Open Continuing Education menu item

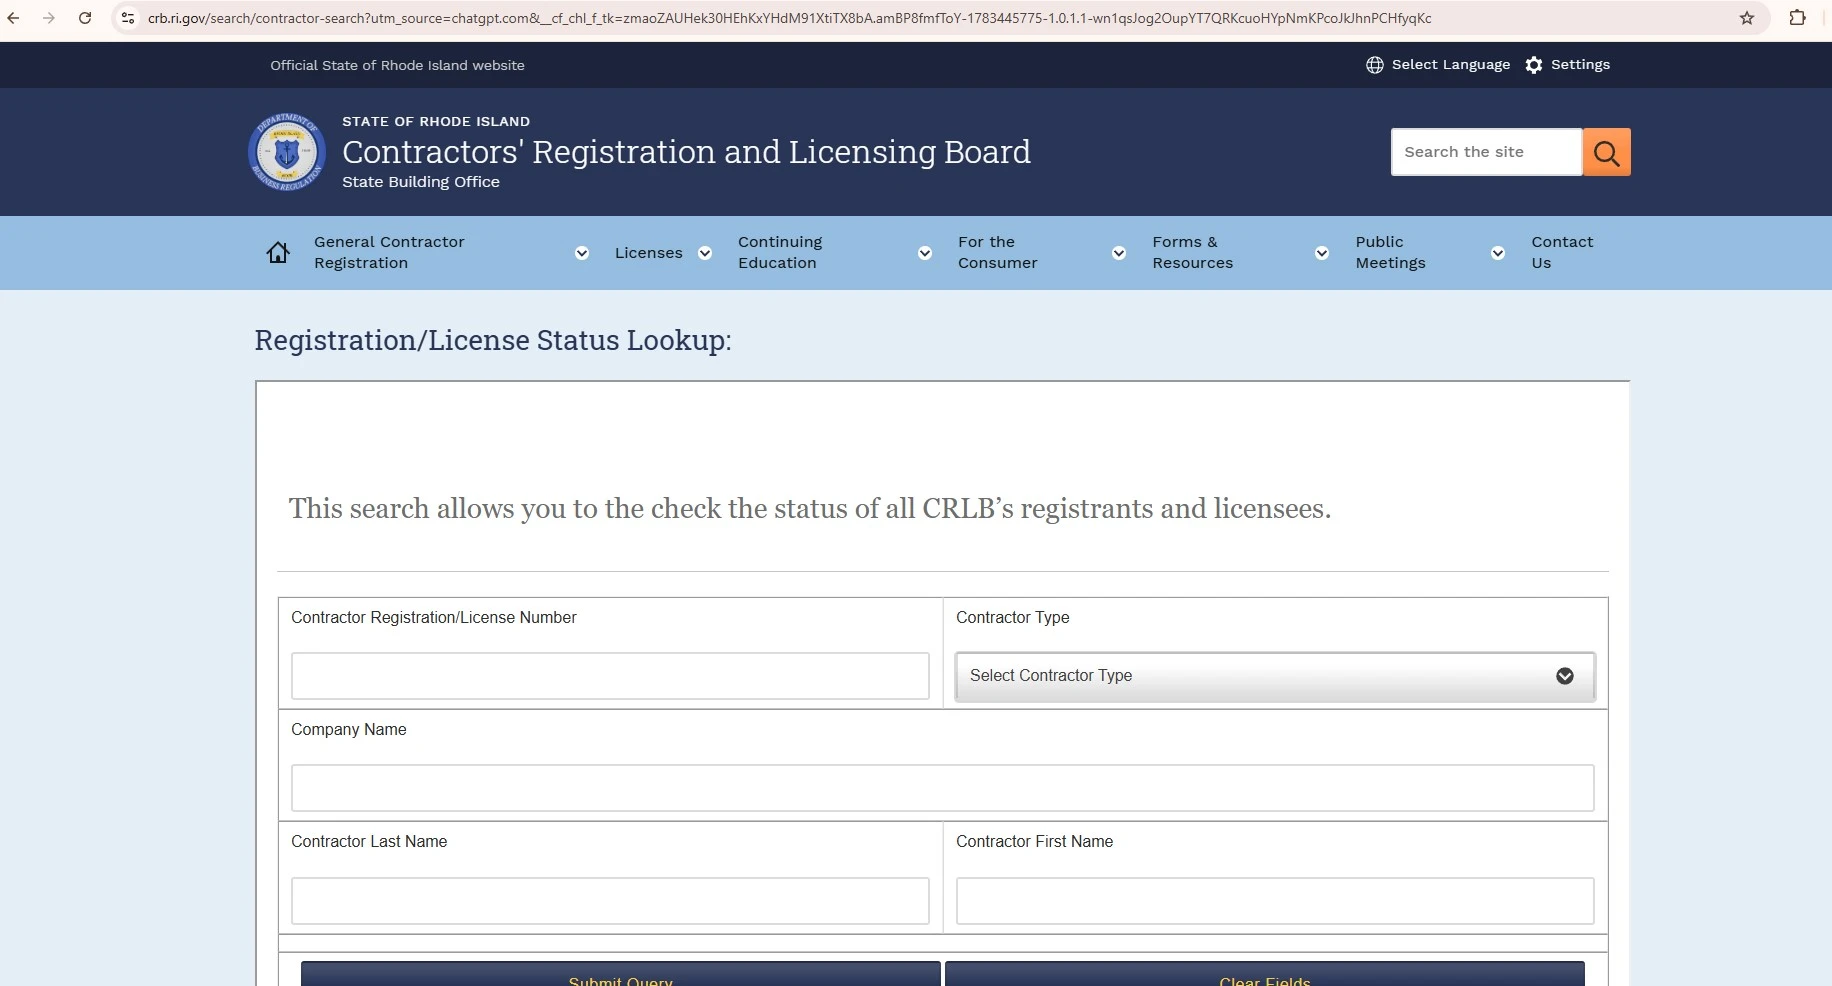[780, 252]
